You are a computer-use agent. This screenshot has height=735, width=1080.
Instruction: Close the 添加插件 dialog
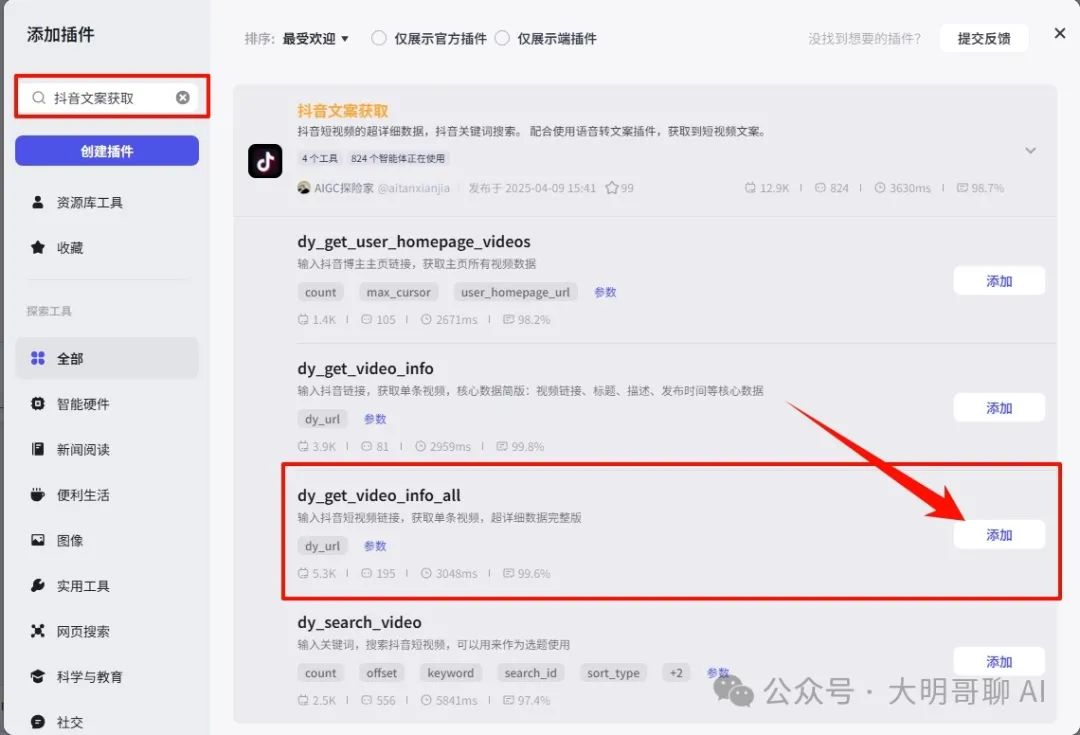(x=1059, y=33)
